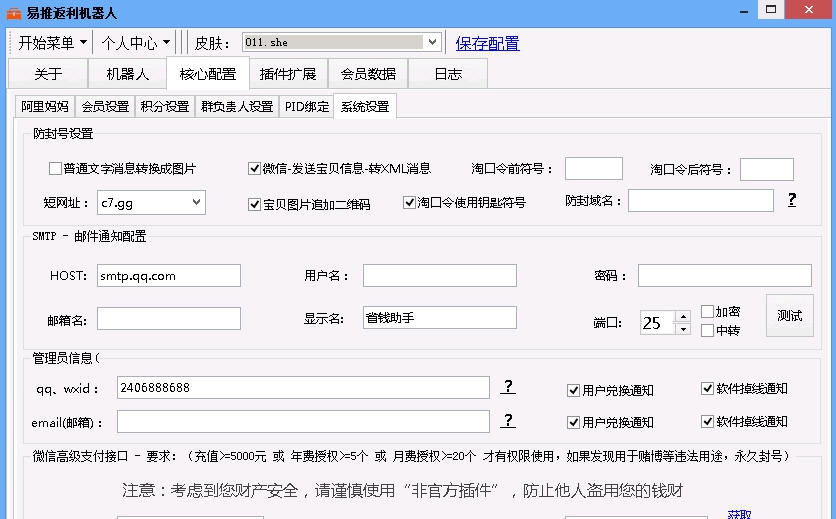
Task: Enable the 中转 checkbox
Action: tap(707, 330)
